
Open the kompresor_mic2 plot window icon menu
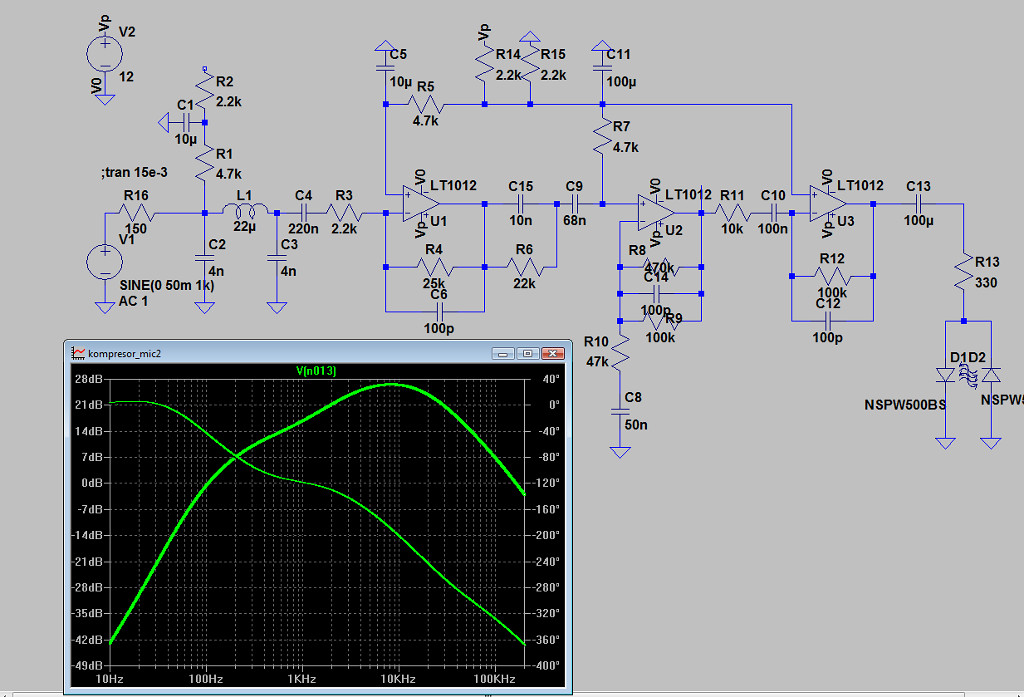click(x=78, y=352)
